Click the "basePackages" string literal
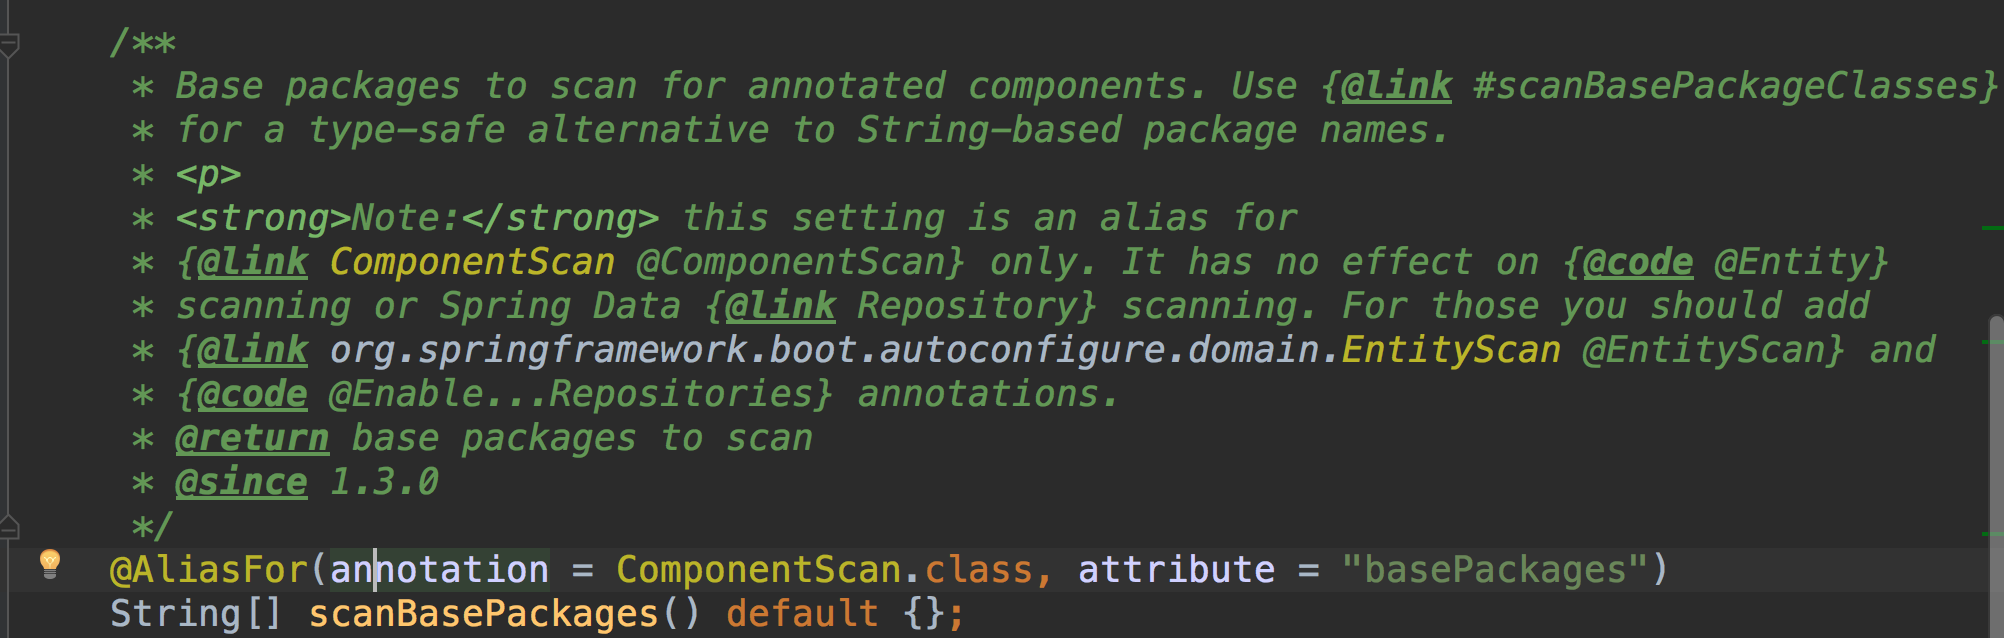 [1495, 570]
